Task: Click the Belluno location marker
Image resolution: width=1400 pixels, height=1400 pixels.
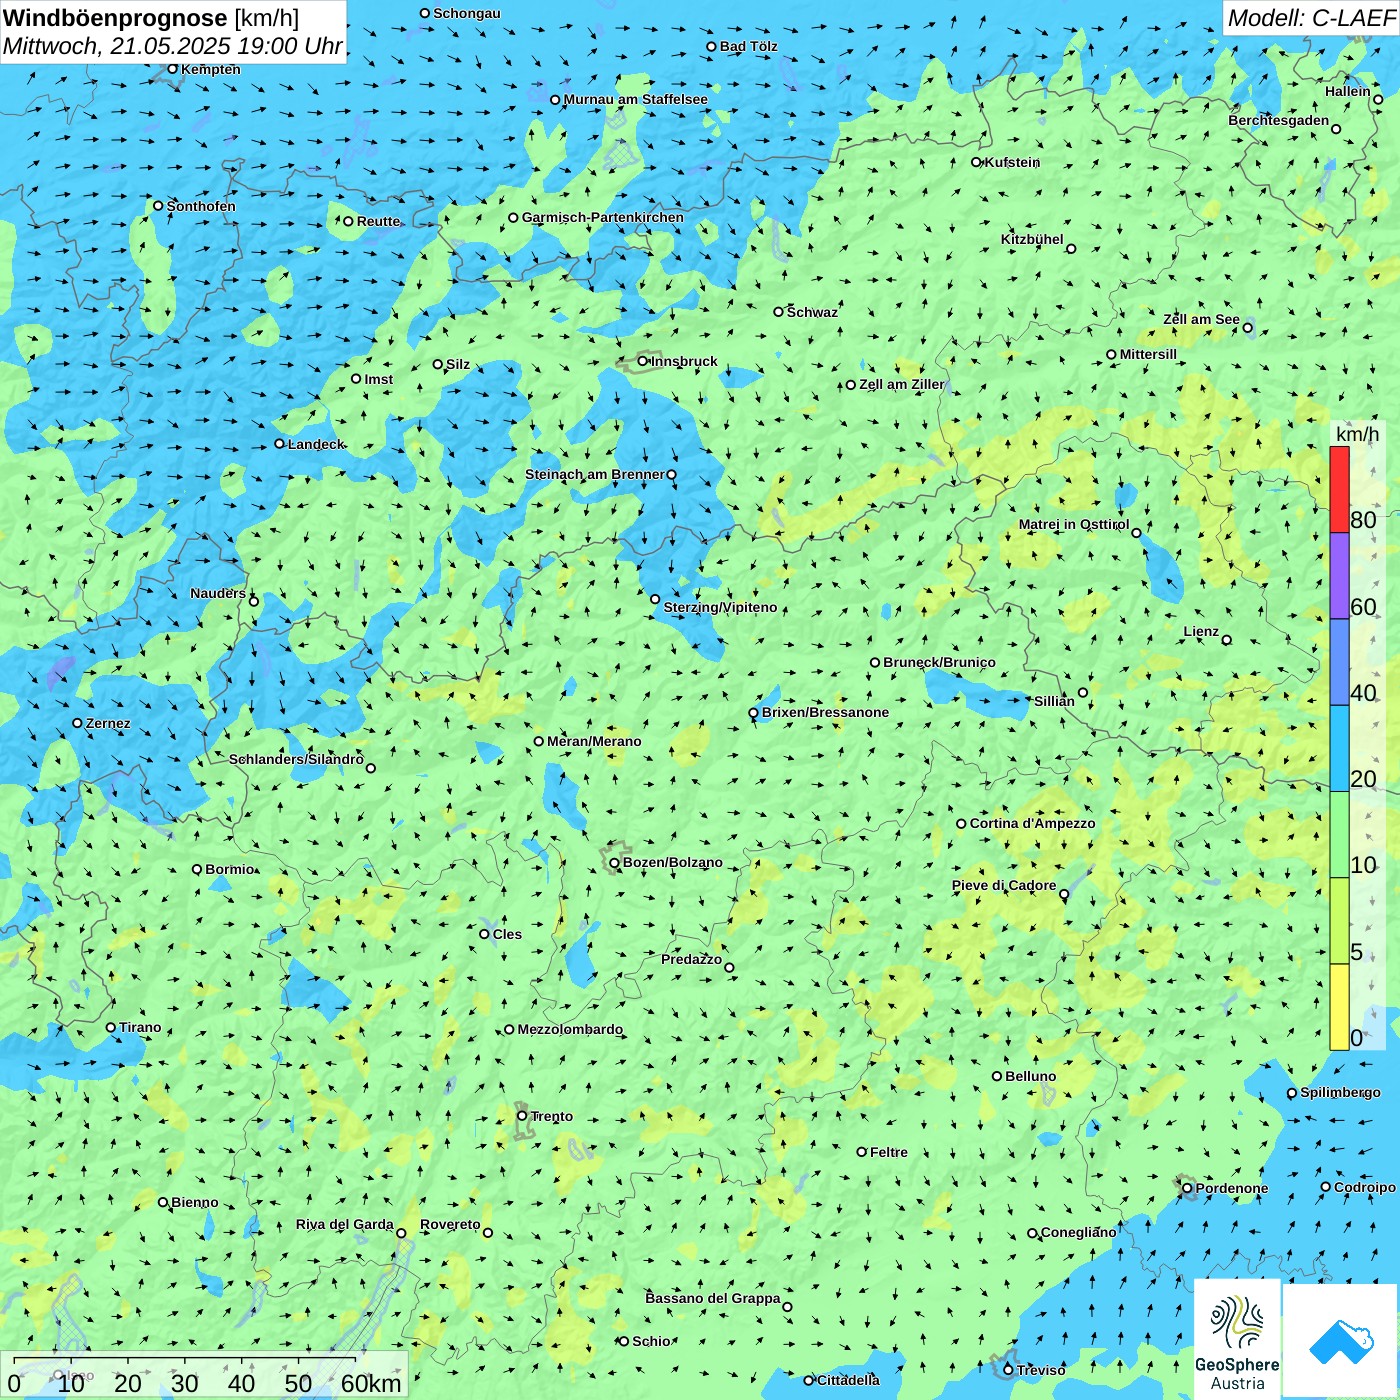Action: [997, 1076]
